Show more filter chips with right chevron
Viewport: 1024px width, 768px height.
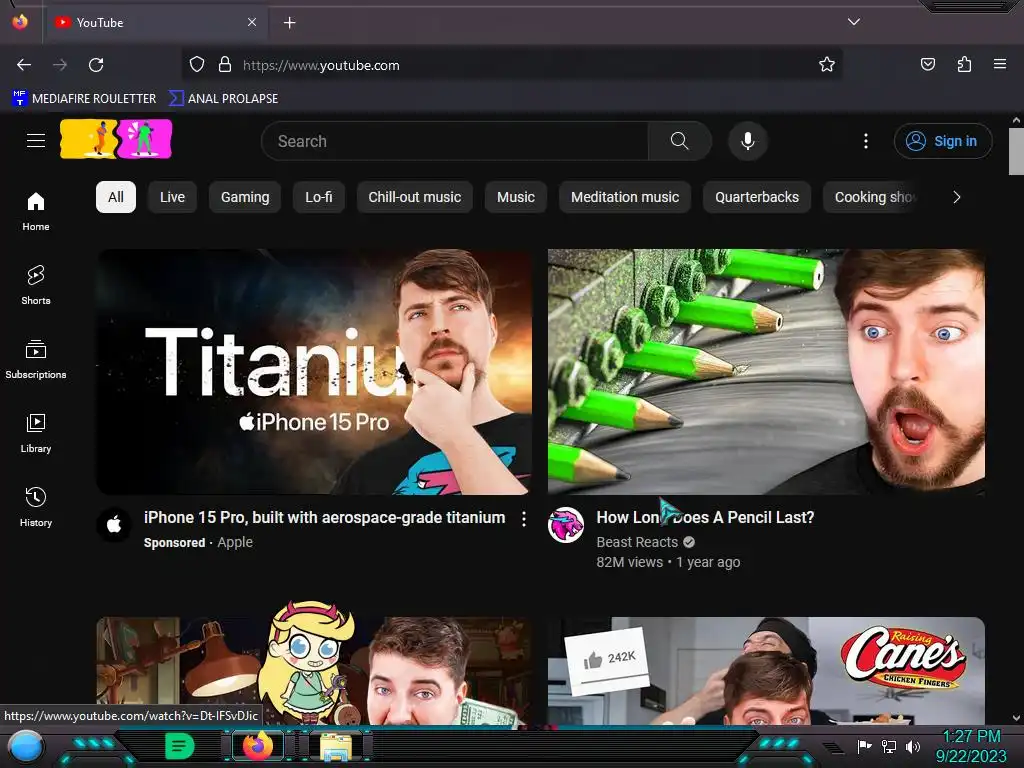coord(957,197)
